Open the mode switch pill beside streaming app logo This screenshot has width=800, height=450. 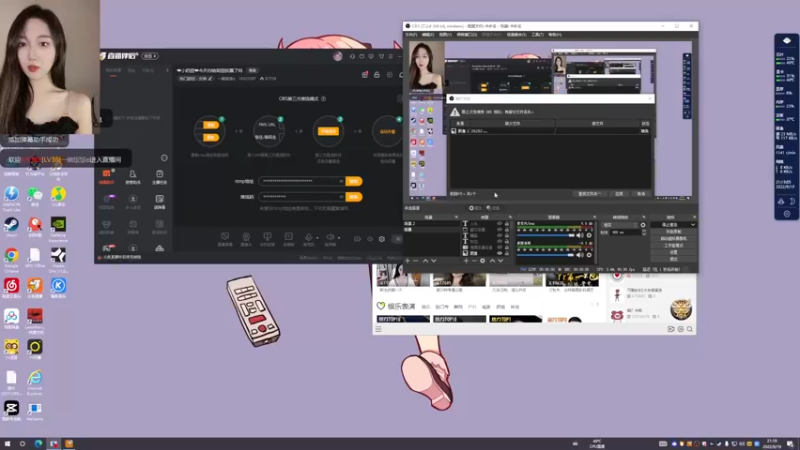[150, 56]
